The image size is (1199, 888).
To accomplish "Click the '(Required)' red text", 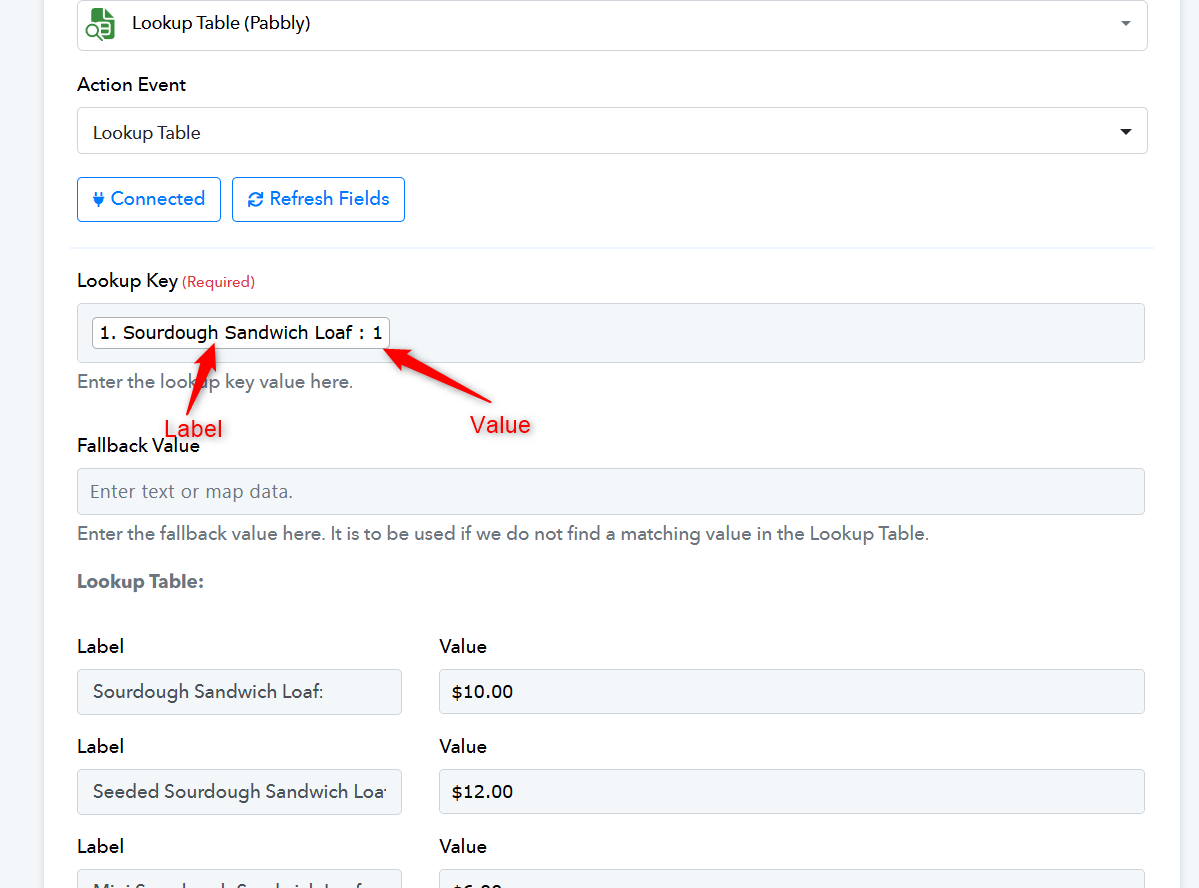I will coord(219,282).
